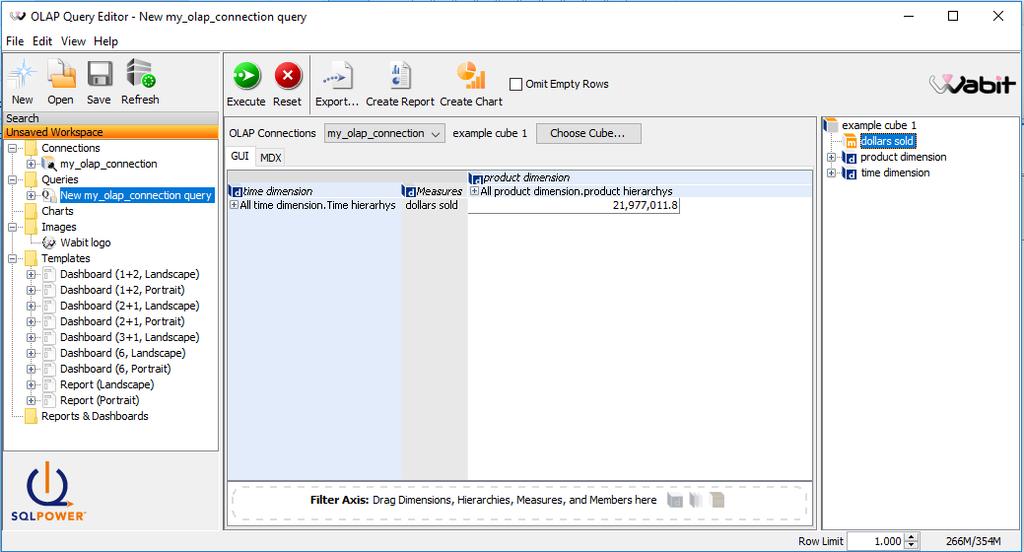Click the my_olap_connection database icon
The height and width of the screenshot is (552, 1024).
click(x=49, y=163)
